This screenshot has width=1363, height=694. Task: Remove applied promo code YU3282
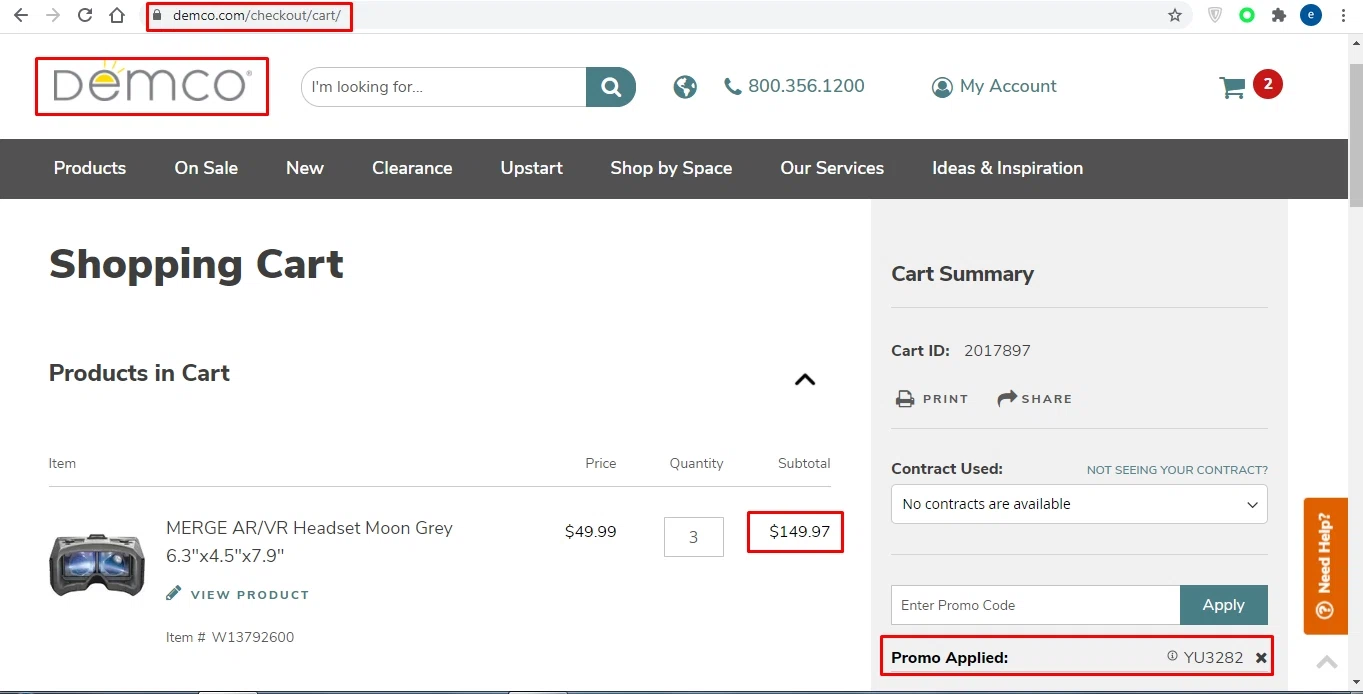pyautogui.click(x=1261, y=658)
